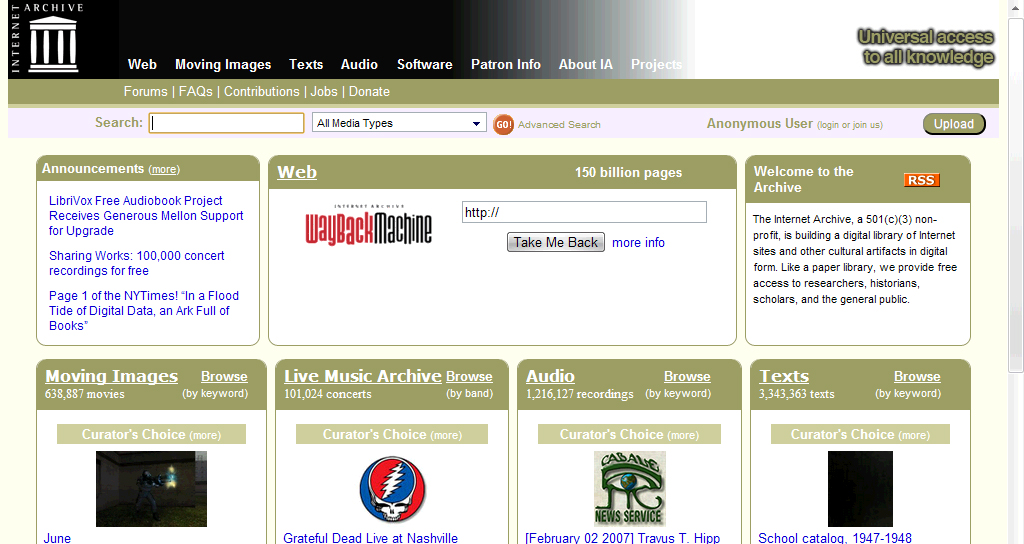Open the Moving Images navigation tab
1024x544 pixels.
(x=223, y=64)
